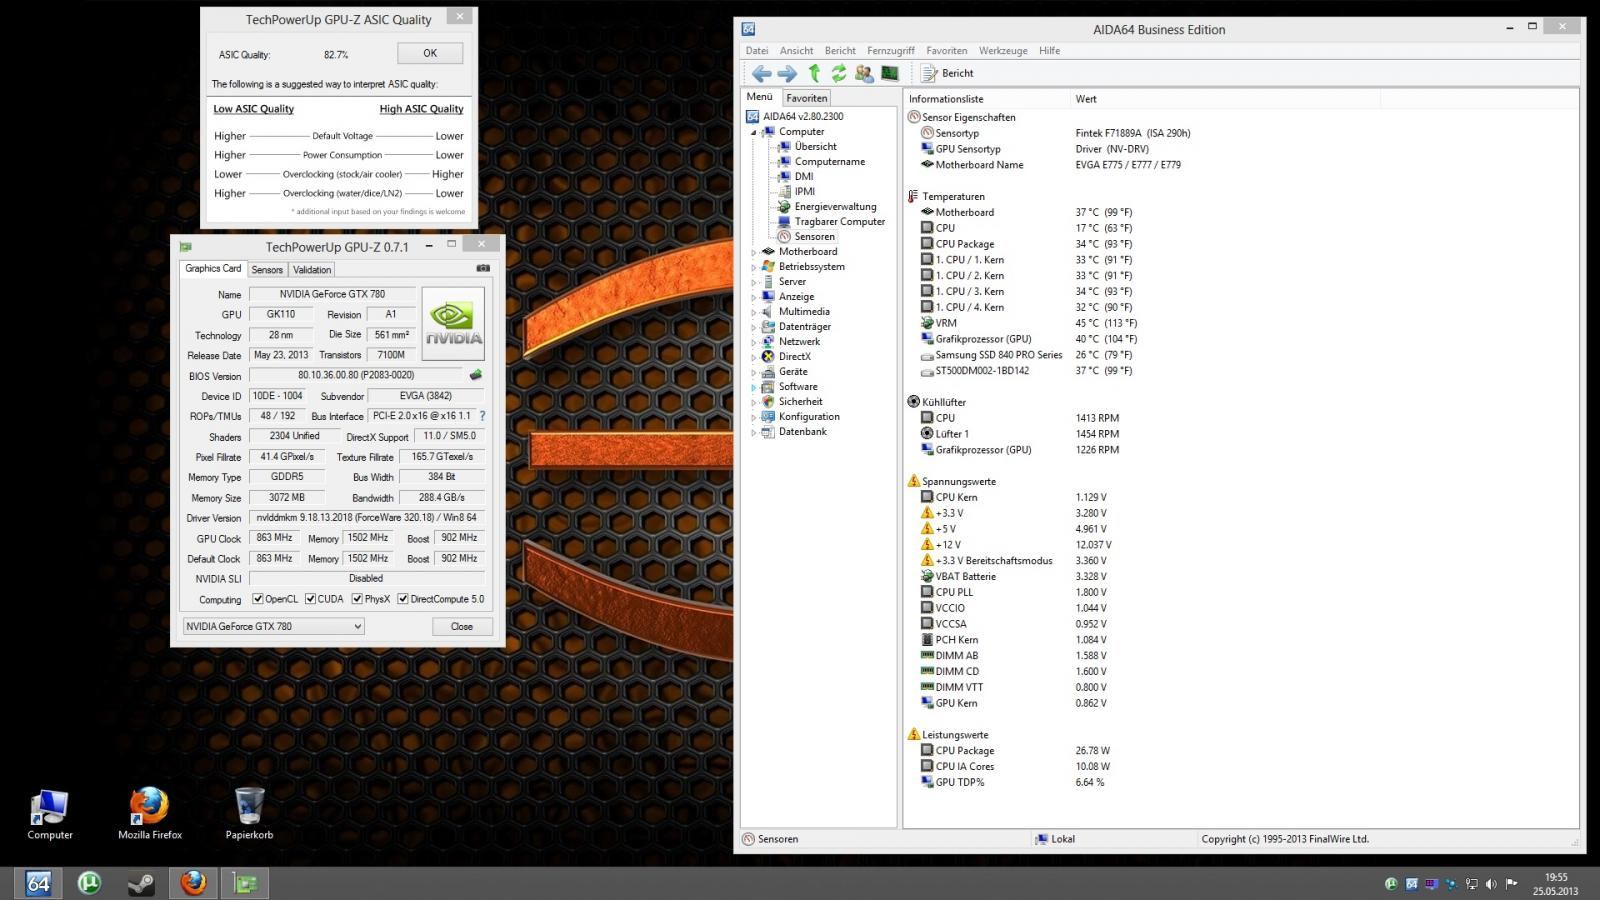The height and width of the screenshot is (900, 1600).
Task: Open the Fernzugriff menu
Action: pyautogui.click(x=891, y=51)
